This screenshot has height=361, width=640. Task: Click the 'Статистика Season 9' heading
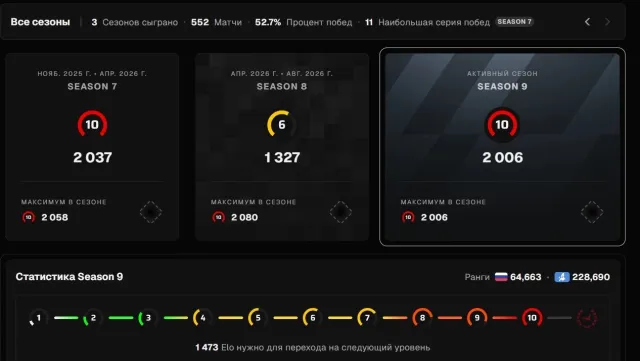[69, 276]
